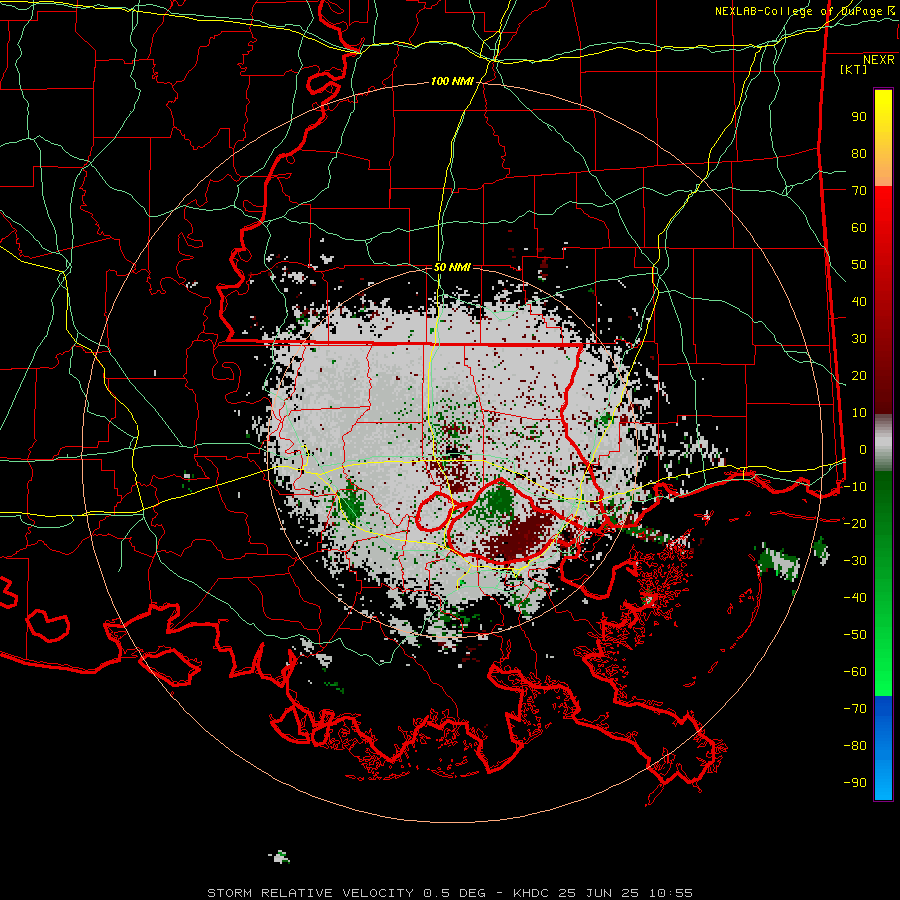Click the 60 value on the color scale
Viewport: 900px width, 900px height.
(859, 228)
